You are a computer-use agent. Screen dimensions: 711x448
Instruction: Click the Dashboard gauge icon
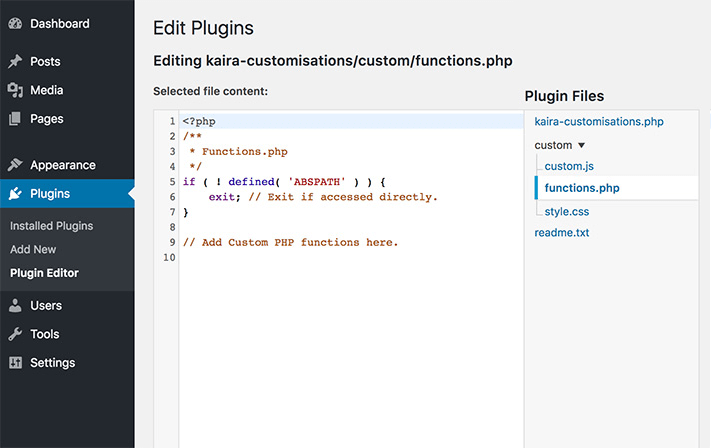click(x=15, y=24)
